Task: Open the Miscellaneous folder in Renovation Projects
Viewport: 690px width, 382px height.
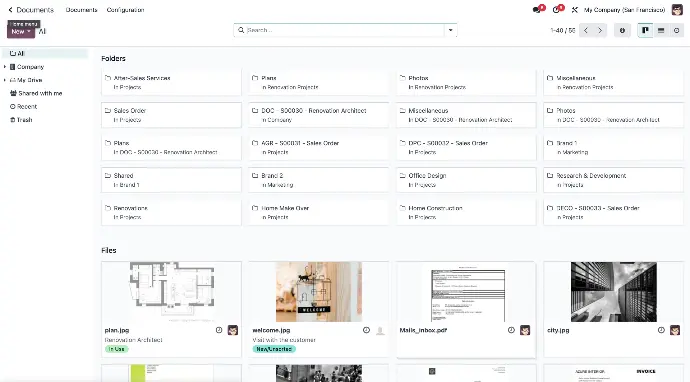Action: click(x=613, y=82)
